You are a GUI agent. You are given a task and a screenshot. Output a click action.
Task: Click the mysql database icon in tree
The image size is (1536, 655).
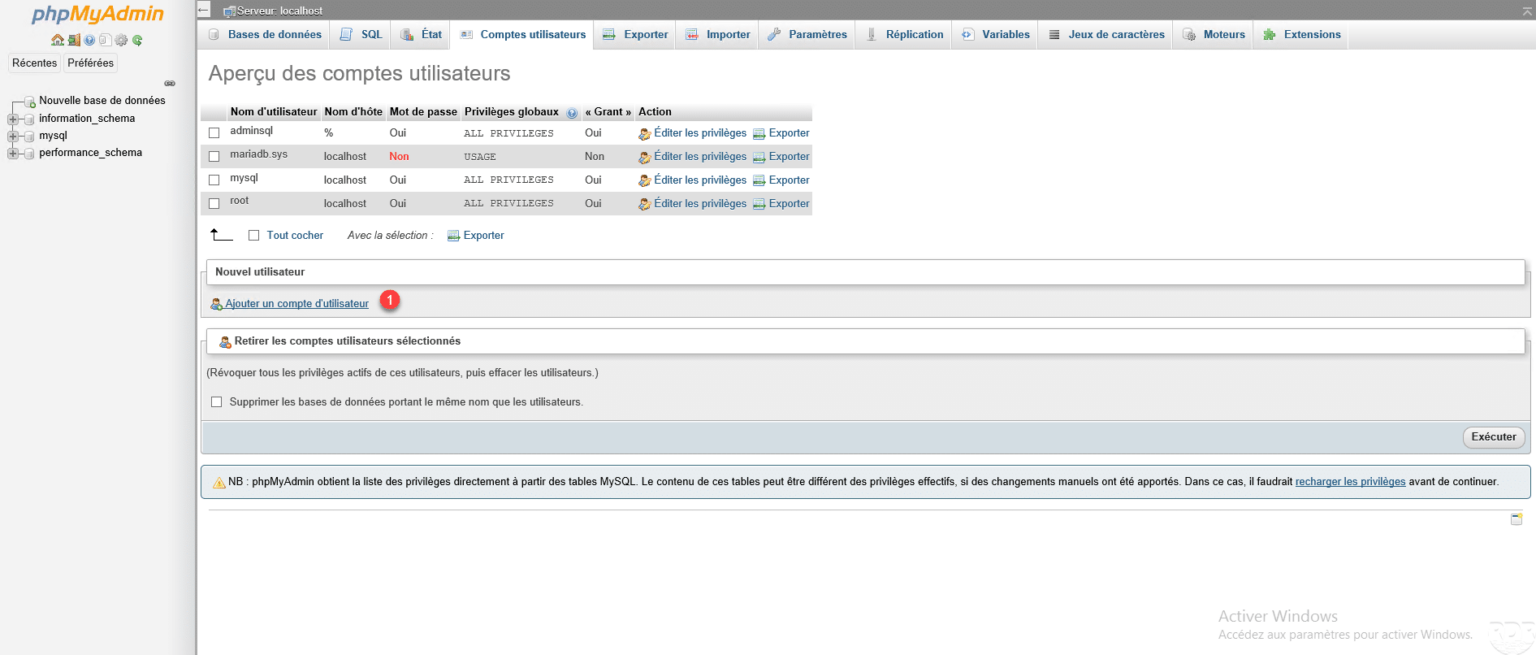(x=29, y=136)
